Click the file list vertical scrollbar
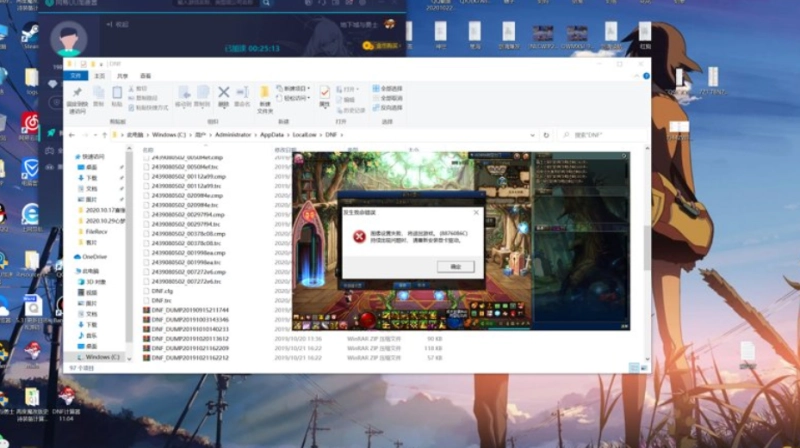Screen dimensions: 800x448 tap(647, 247)
